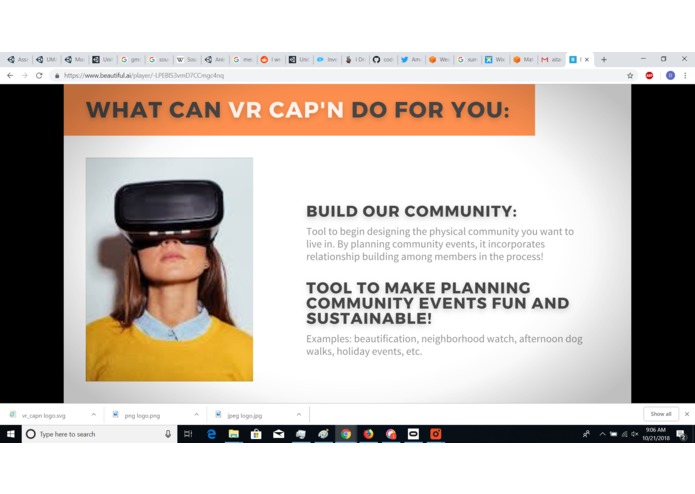Click 'Tool to make planning' heading
695x494 pixels.
(x=437, y=303)
